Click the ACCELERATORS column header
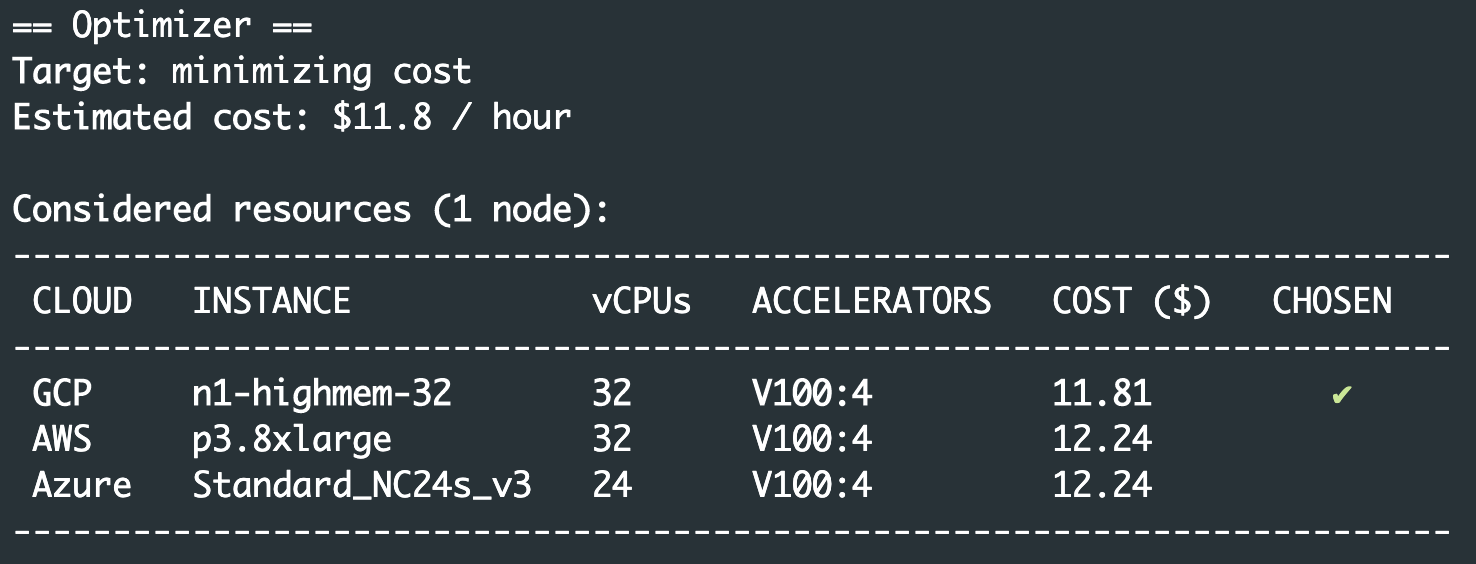Image resolution: width=1476 pixels, height=564 pixels. point(872,301)
